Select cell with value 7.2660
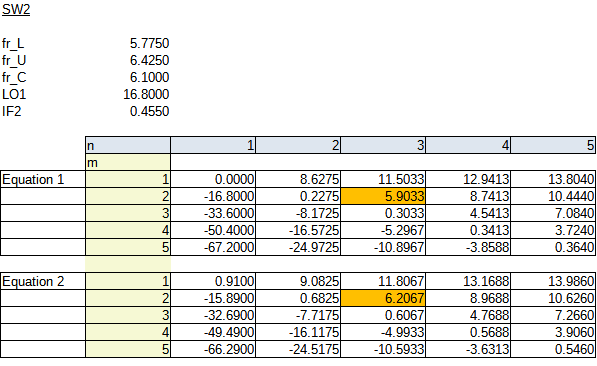The height and width of the screenshot is (366, 597). tap(553, 315)
